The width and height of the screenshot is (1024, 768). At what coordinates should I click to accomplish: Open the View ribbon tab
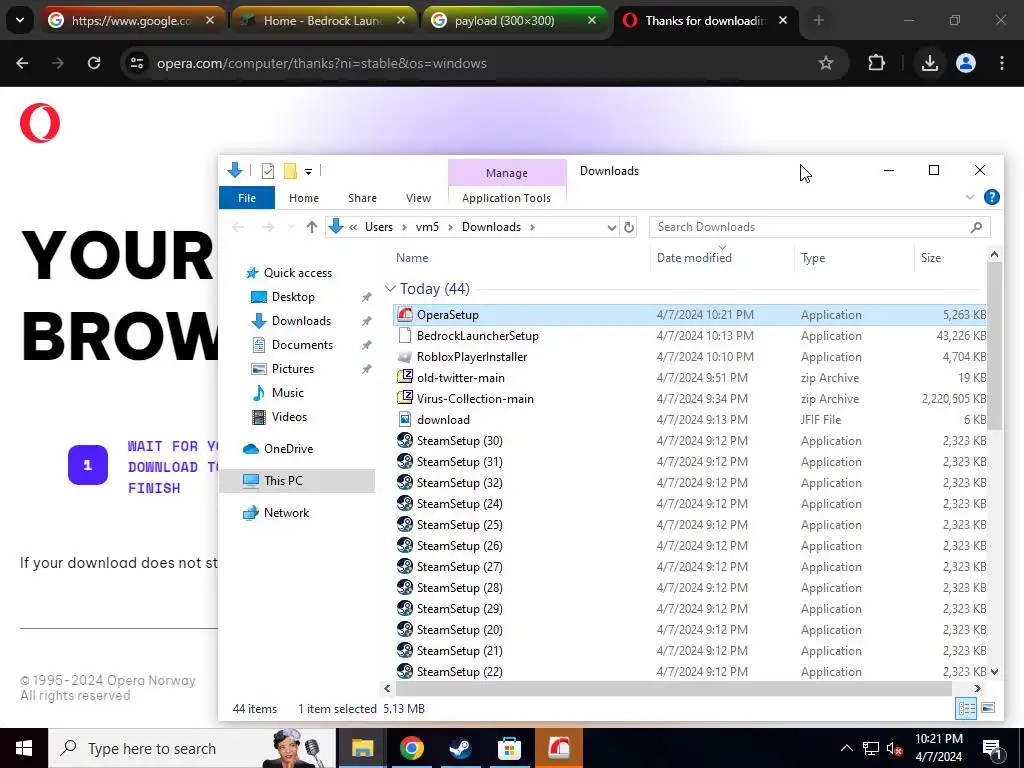coord(418,198)
